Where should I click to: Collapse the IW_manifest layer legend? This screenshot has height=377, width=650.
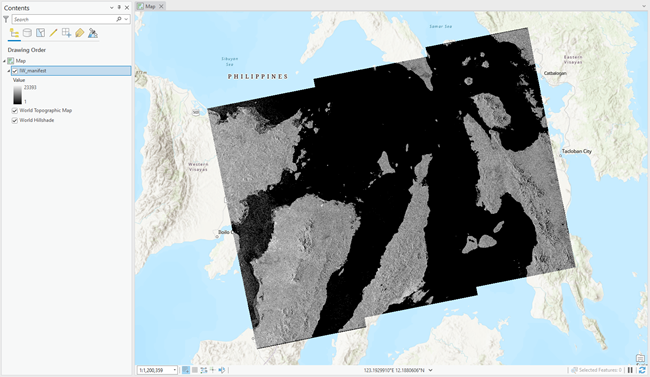click(x=9, y=71)
